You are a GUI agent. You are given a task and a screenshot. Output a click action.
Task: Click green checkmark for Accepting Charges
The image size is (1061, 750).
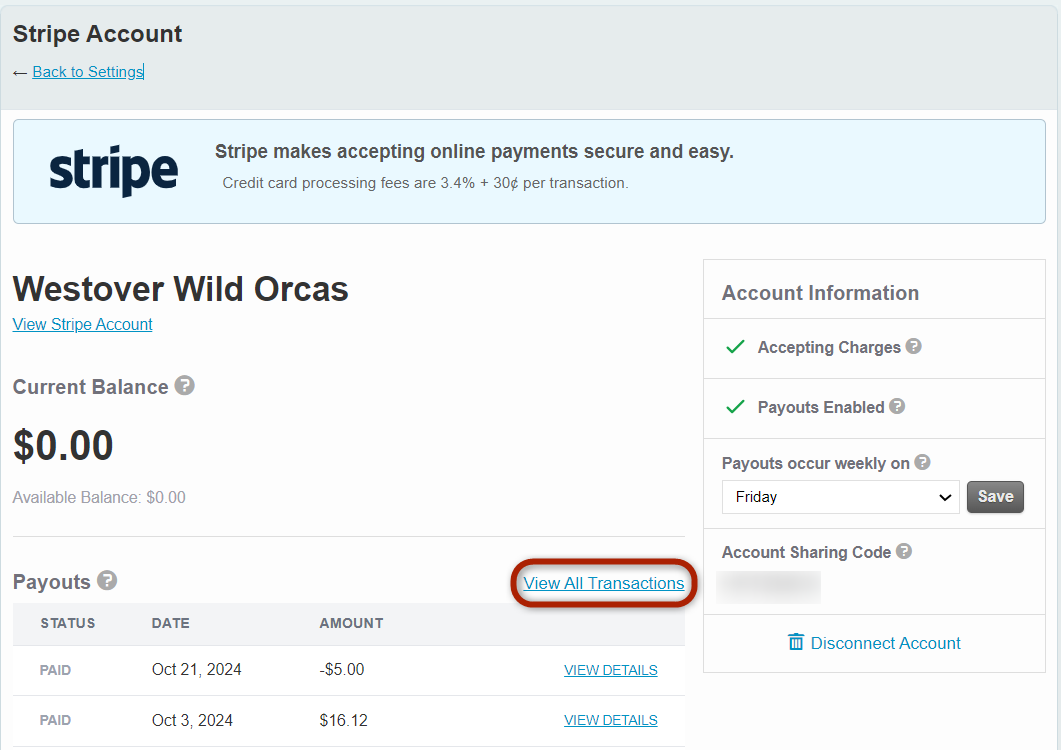coord(736,347)
